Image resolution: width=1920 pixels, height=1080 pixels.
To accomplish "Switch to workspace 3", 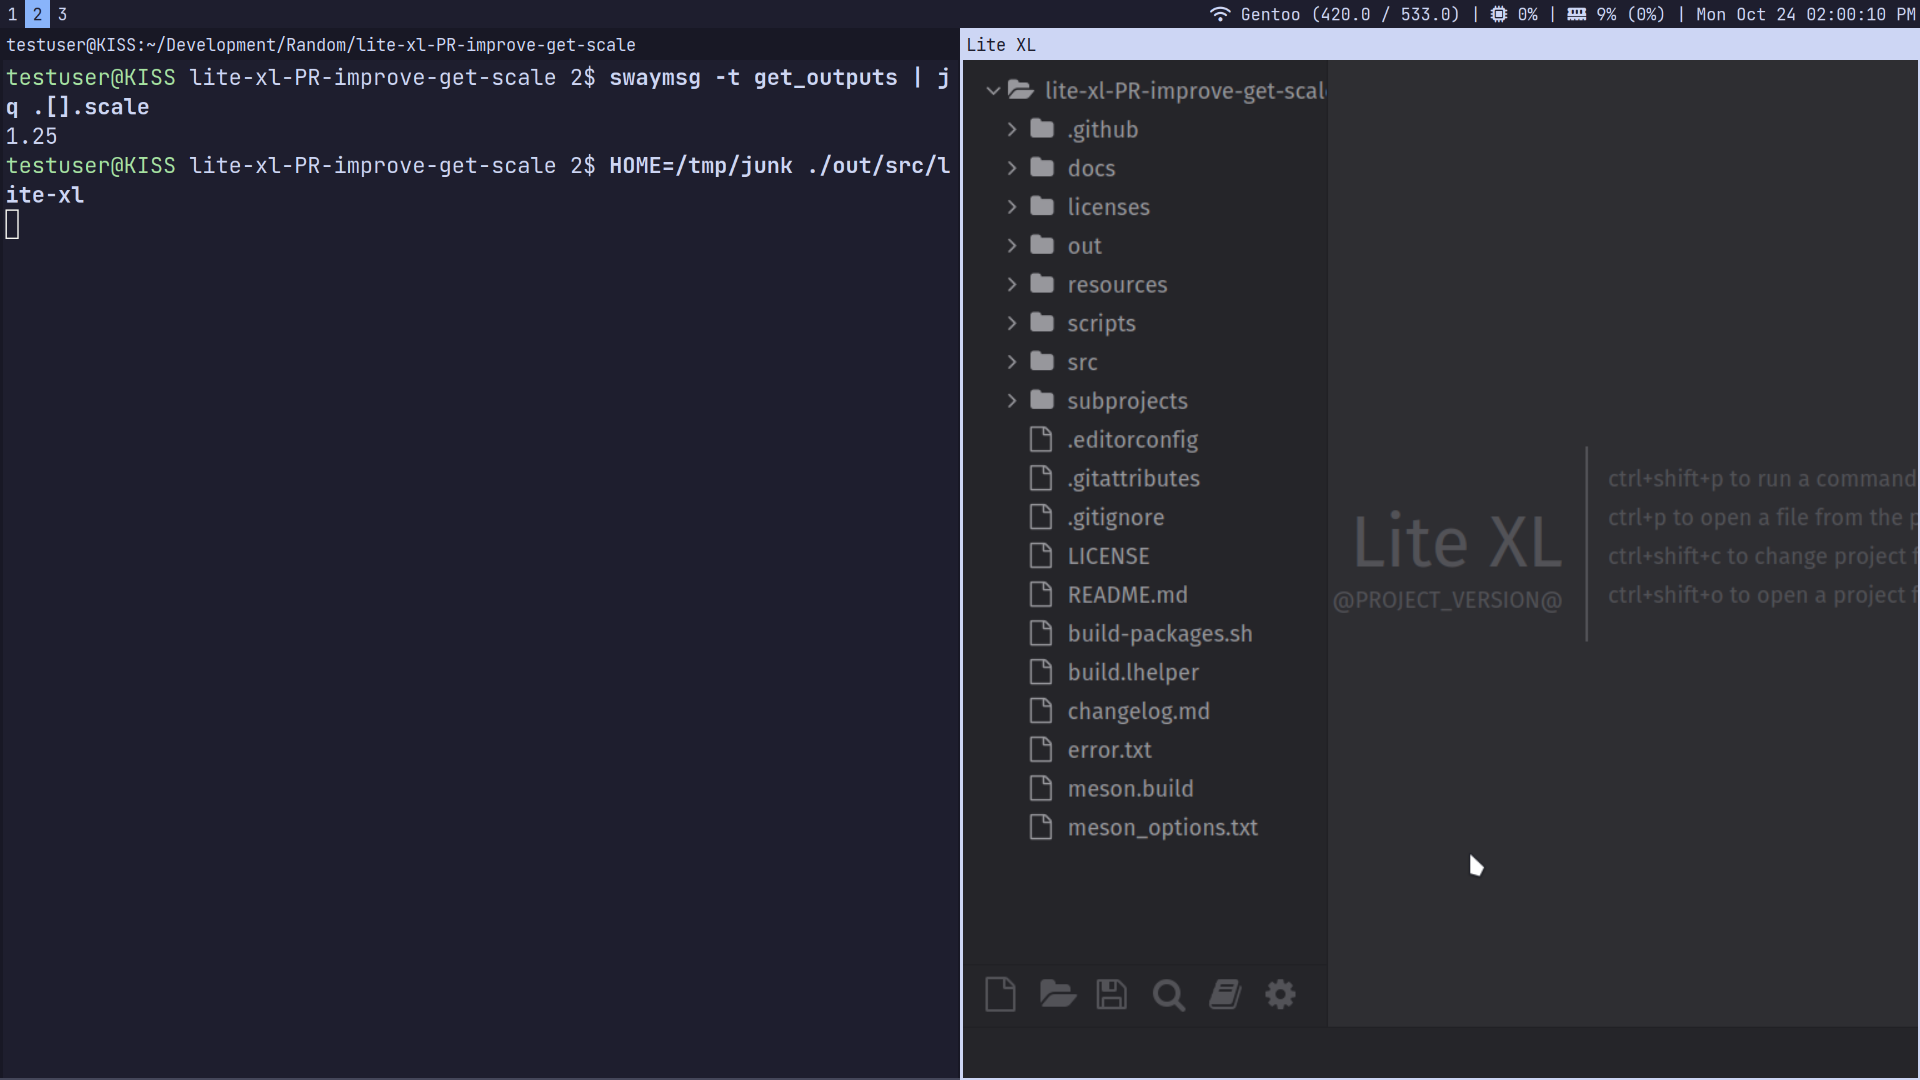I will [x=62, y=14].
